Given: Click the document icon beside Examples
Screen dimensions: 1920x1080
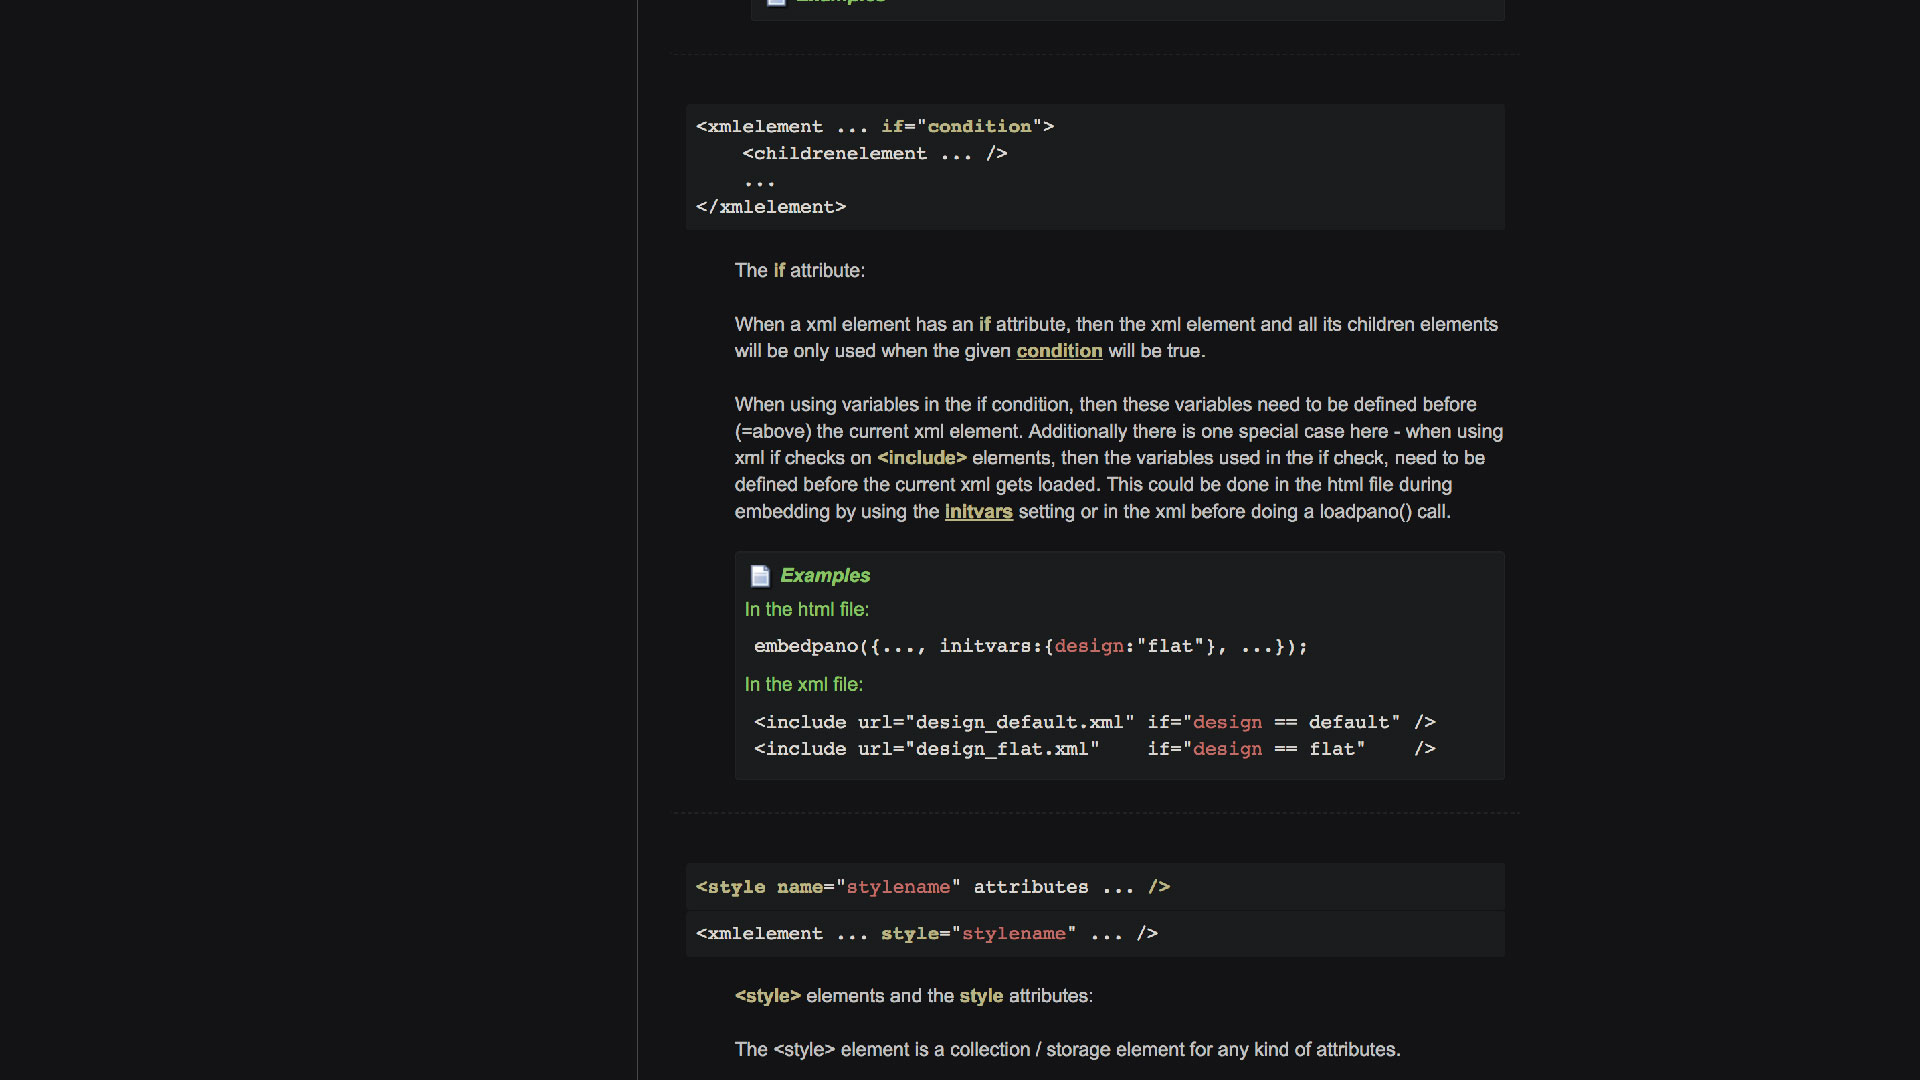Looking at the screenshot, I should coord(760,576).
